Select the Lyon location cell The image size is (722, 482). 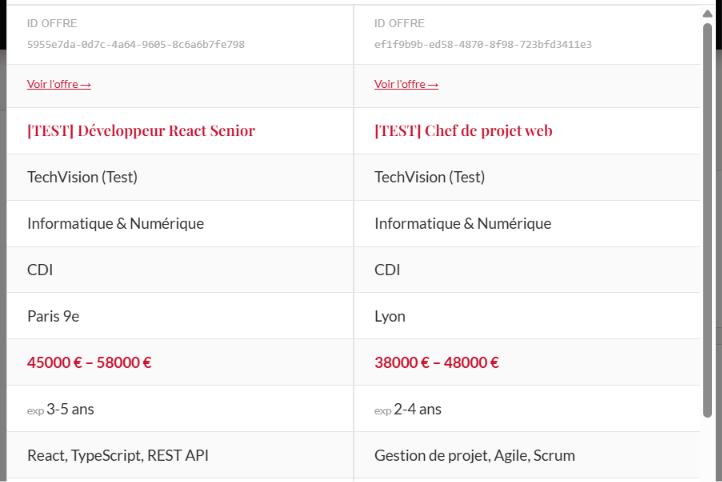[527, 316]
